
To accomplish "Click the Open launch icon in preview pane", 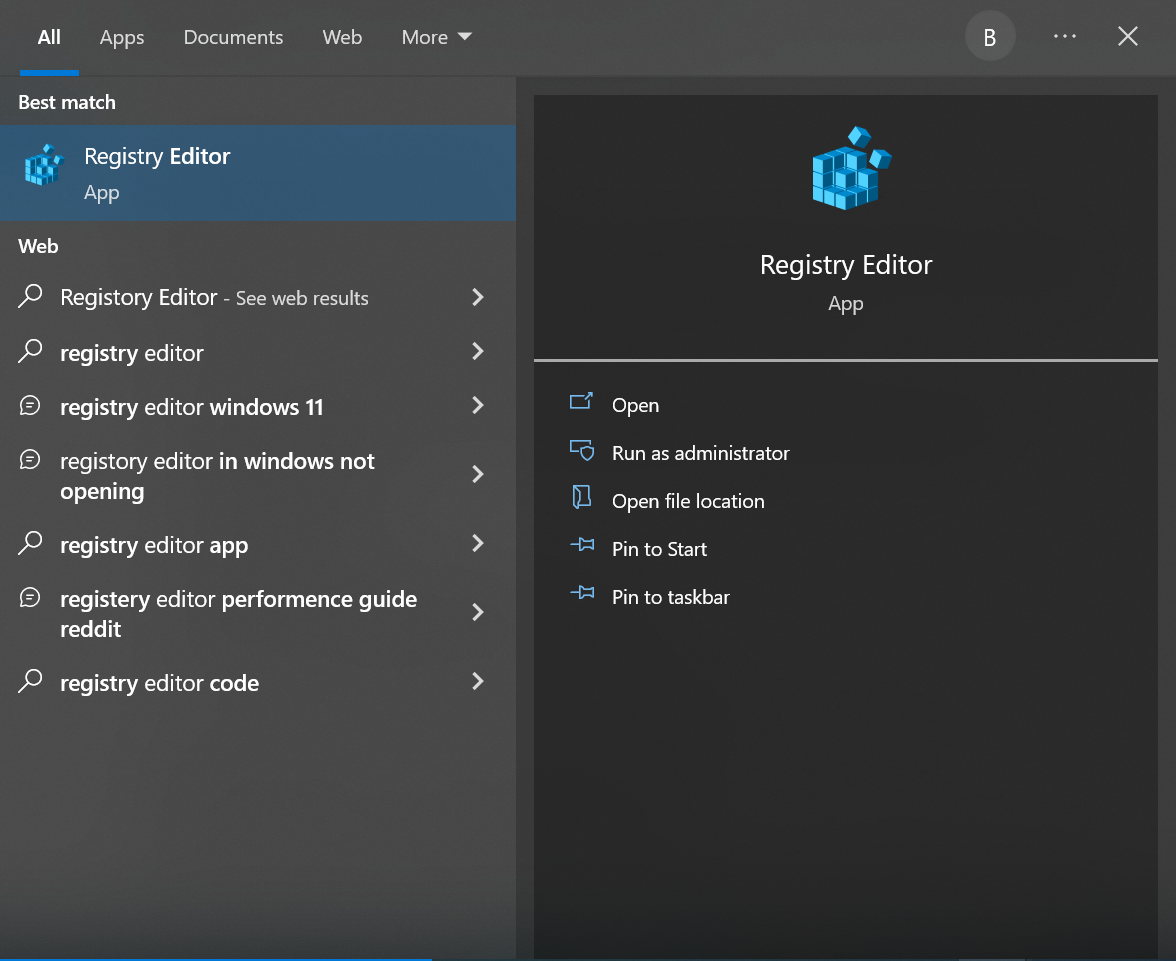I will tap(581, 402).
